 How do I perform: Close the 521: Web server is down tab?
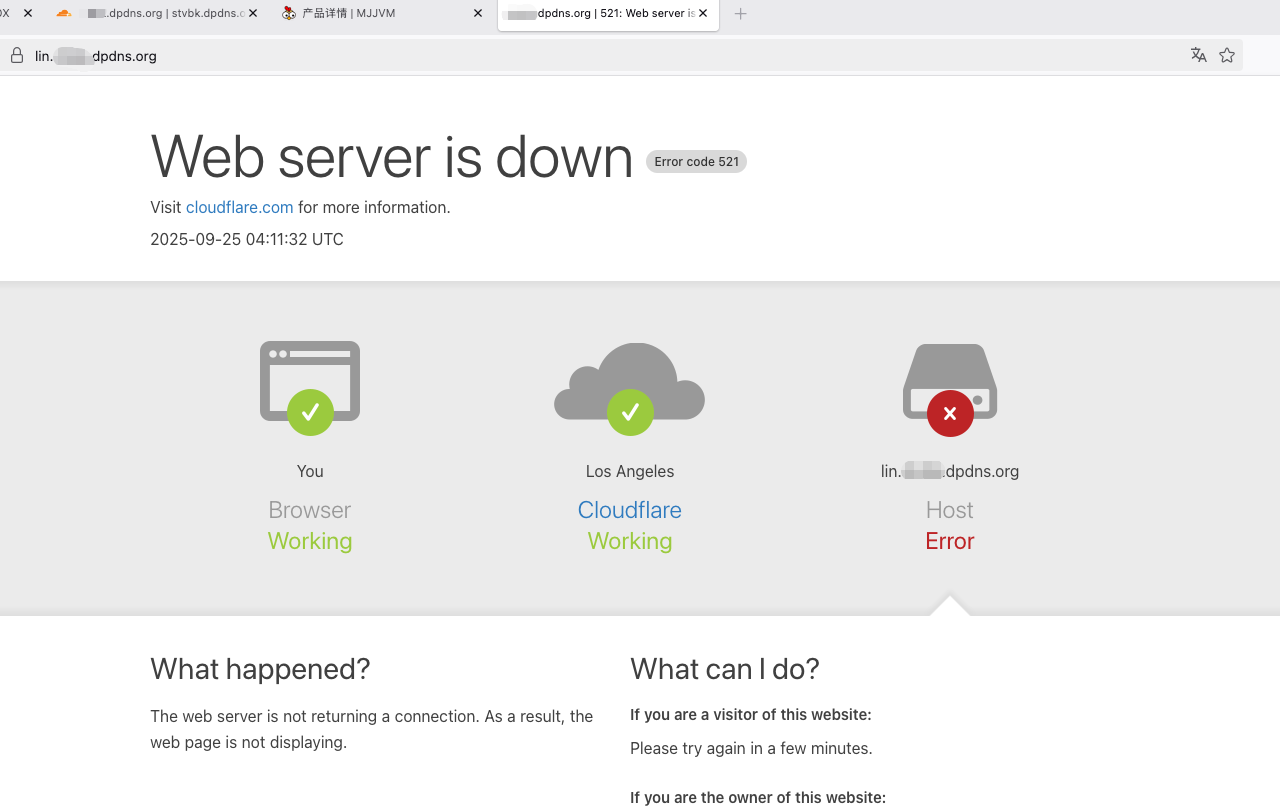coord(703,14)
